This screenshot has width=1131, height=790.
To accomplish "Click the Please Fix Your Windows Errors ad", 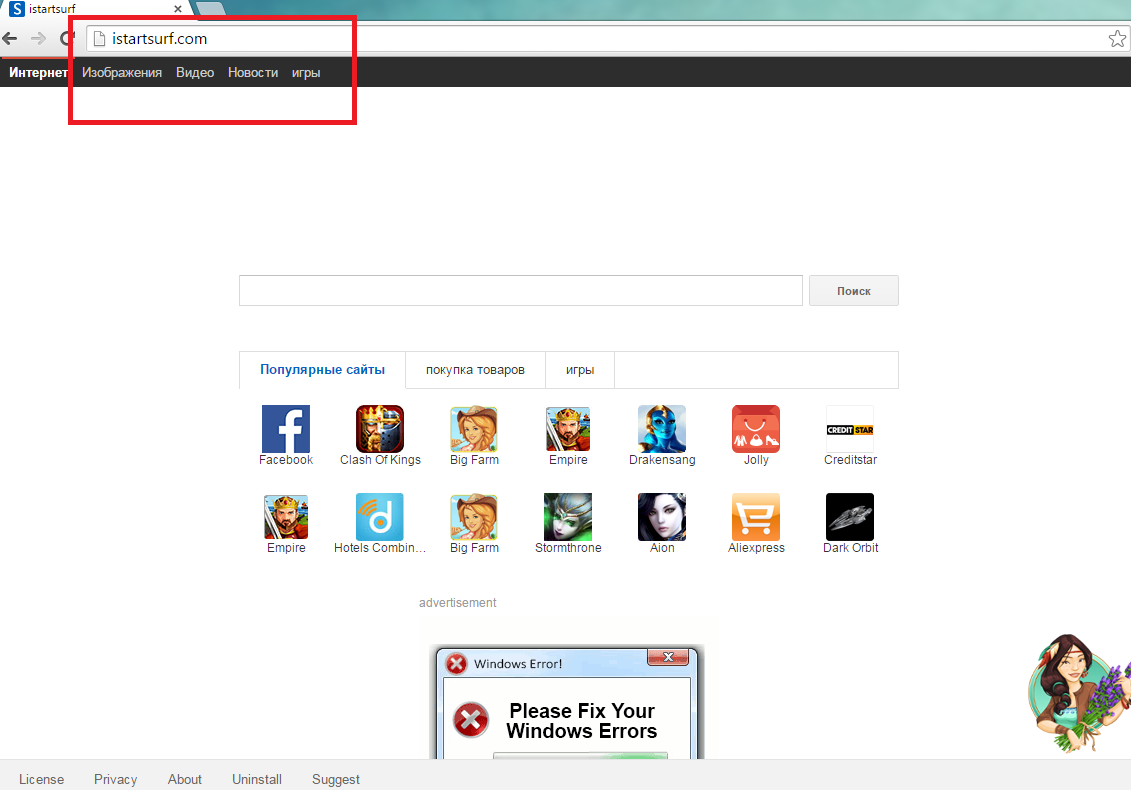I will 581,721.
